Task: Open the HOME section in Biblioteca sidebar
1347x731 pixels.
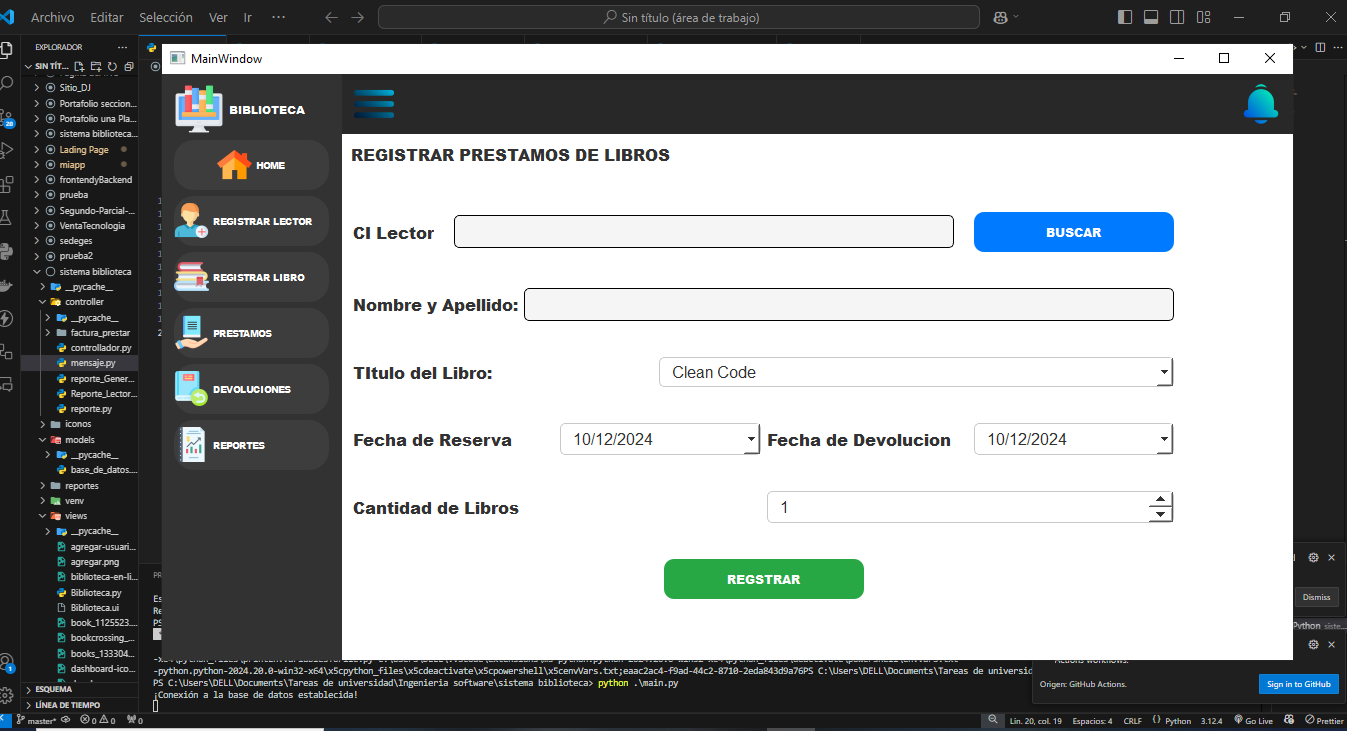Action: point(251,165)
